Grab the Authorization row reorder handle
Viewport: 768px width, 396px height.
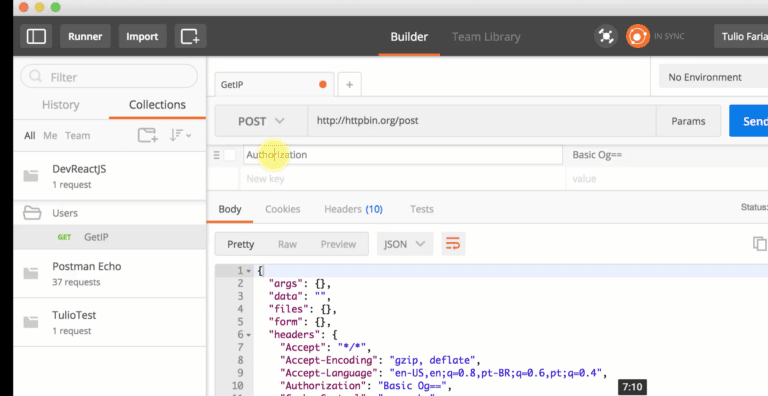(x=216, y=155)
